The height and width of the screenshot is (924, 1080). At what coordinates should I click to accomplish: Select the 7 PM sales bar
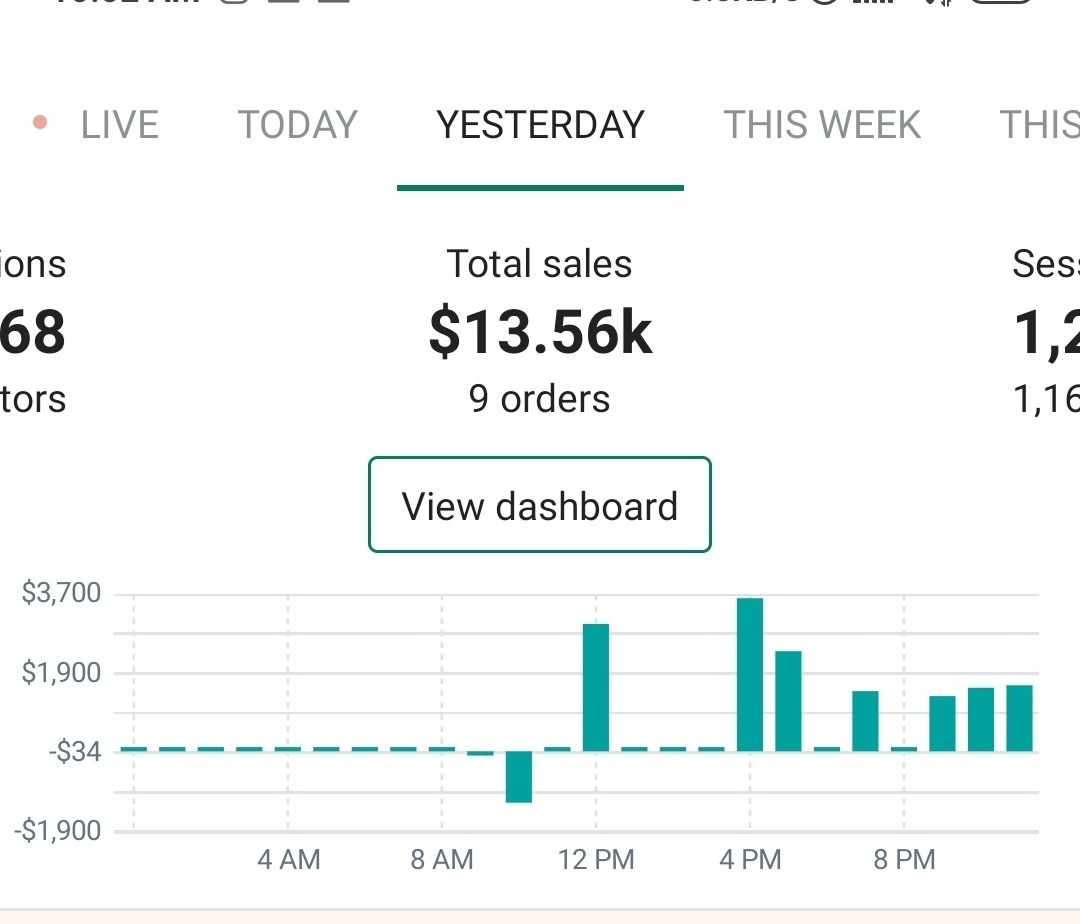pos(865,720)
